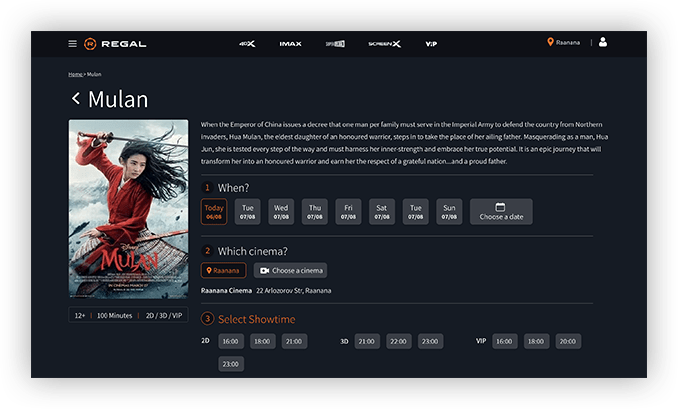Pick the VIP 18:00 showtime
The width and height of the screenshot is (678, 409).
537,341
